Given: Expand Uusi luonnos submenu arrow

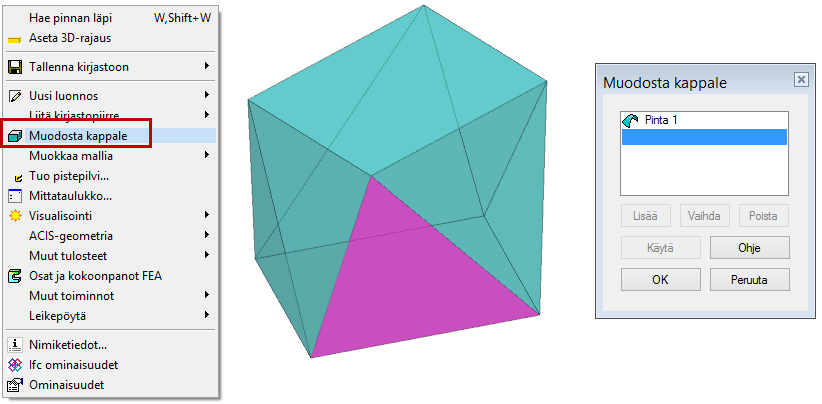Looking at the screenshot, I should click(x=207, y=95).
